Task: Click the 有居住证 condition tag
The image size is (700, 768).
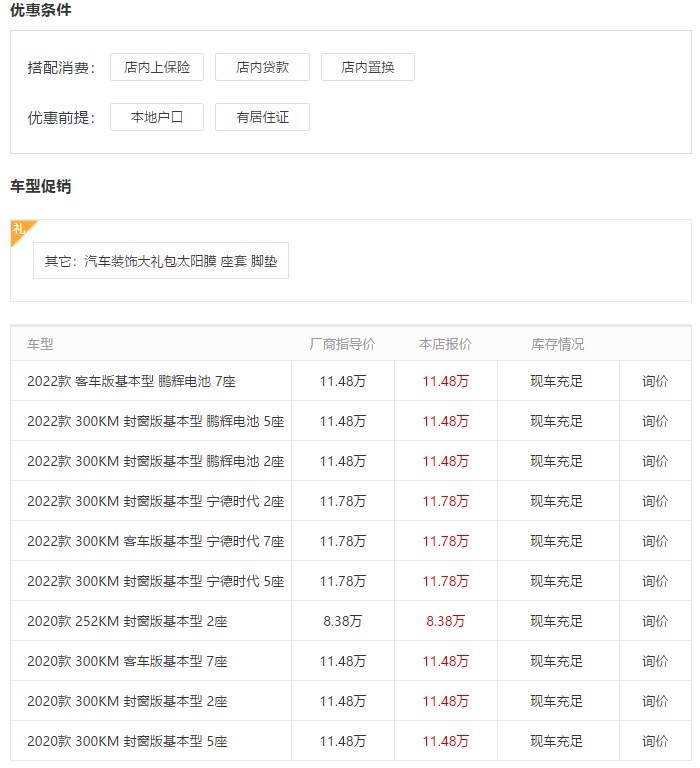Action: tap(262, 117)
